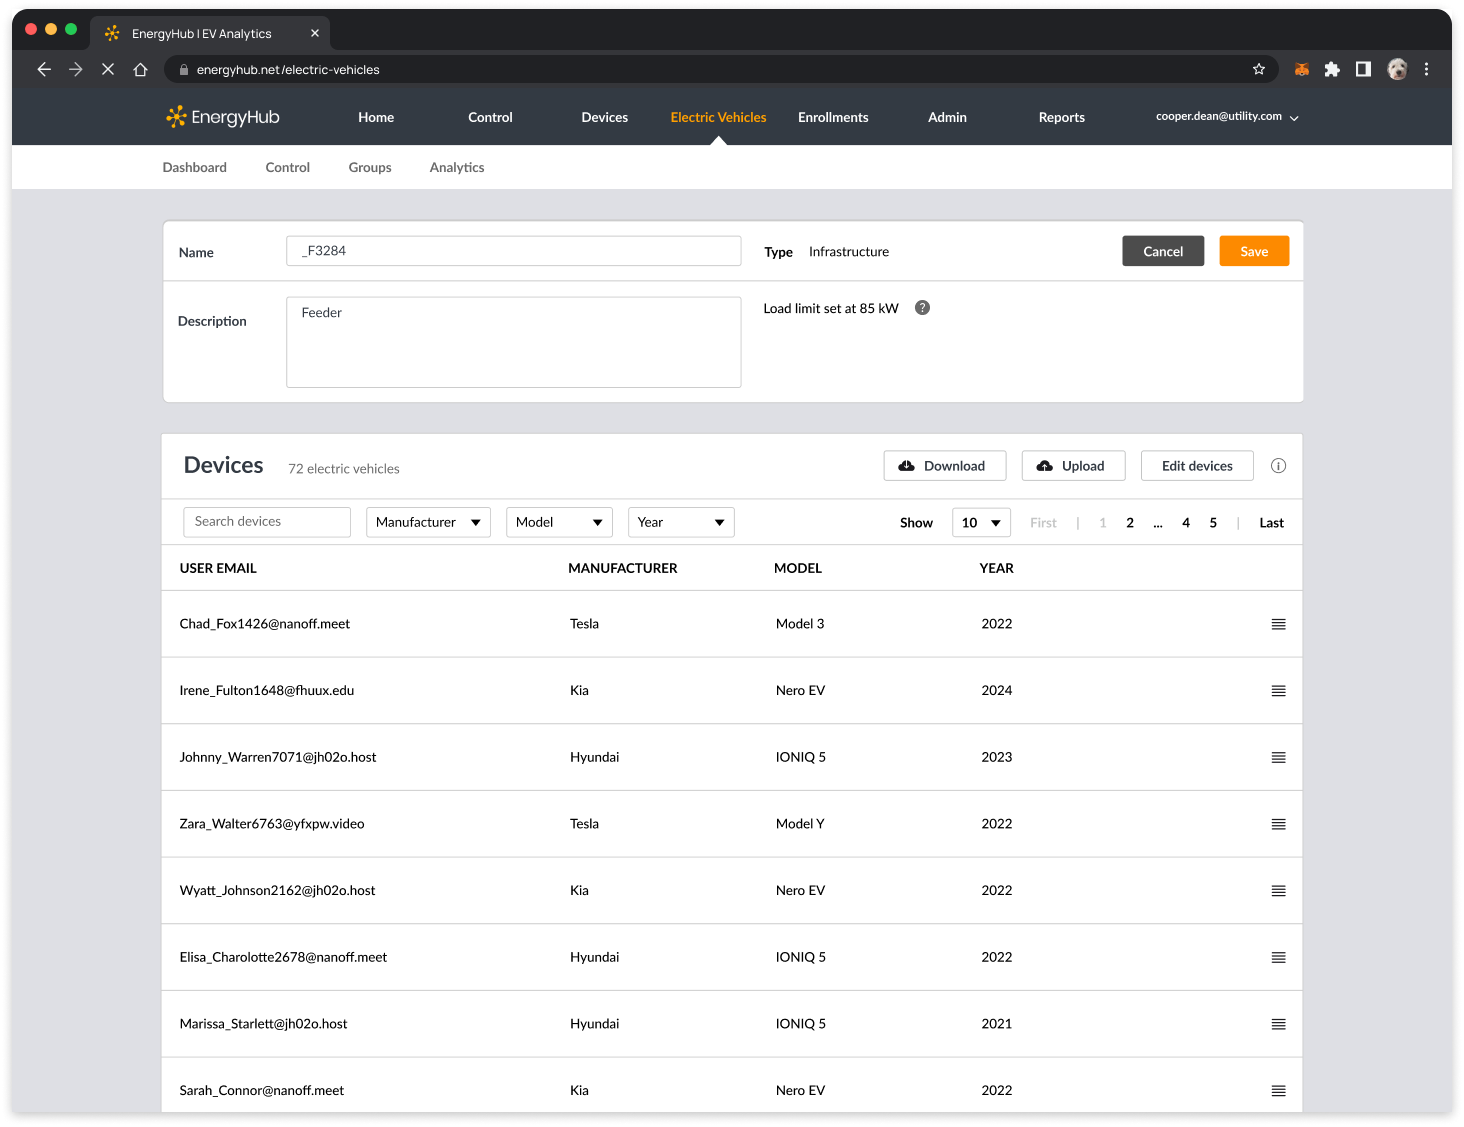Click the EnergyHub logo

coord(223,117)
